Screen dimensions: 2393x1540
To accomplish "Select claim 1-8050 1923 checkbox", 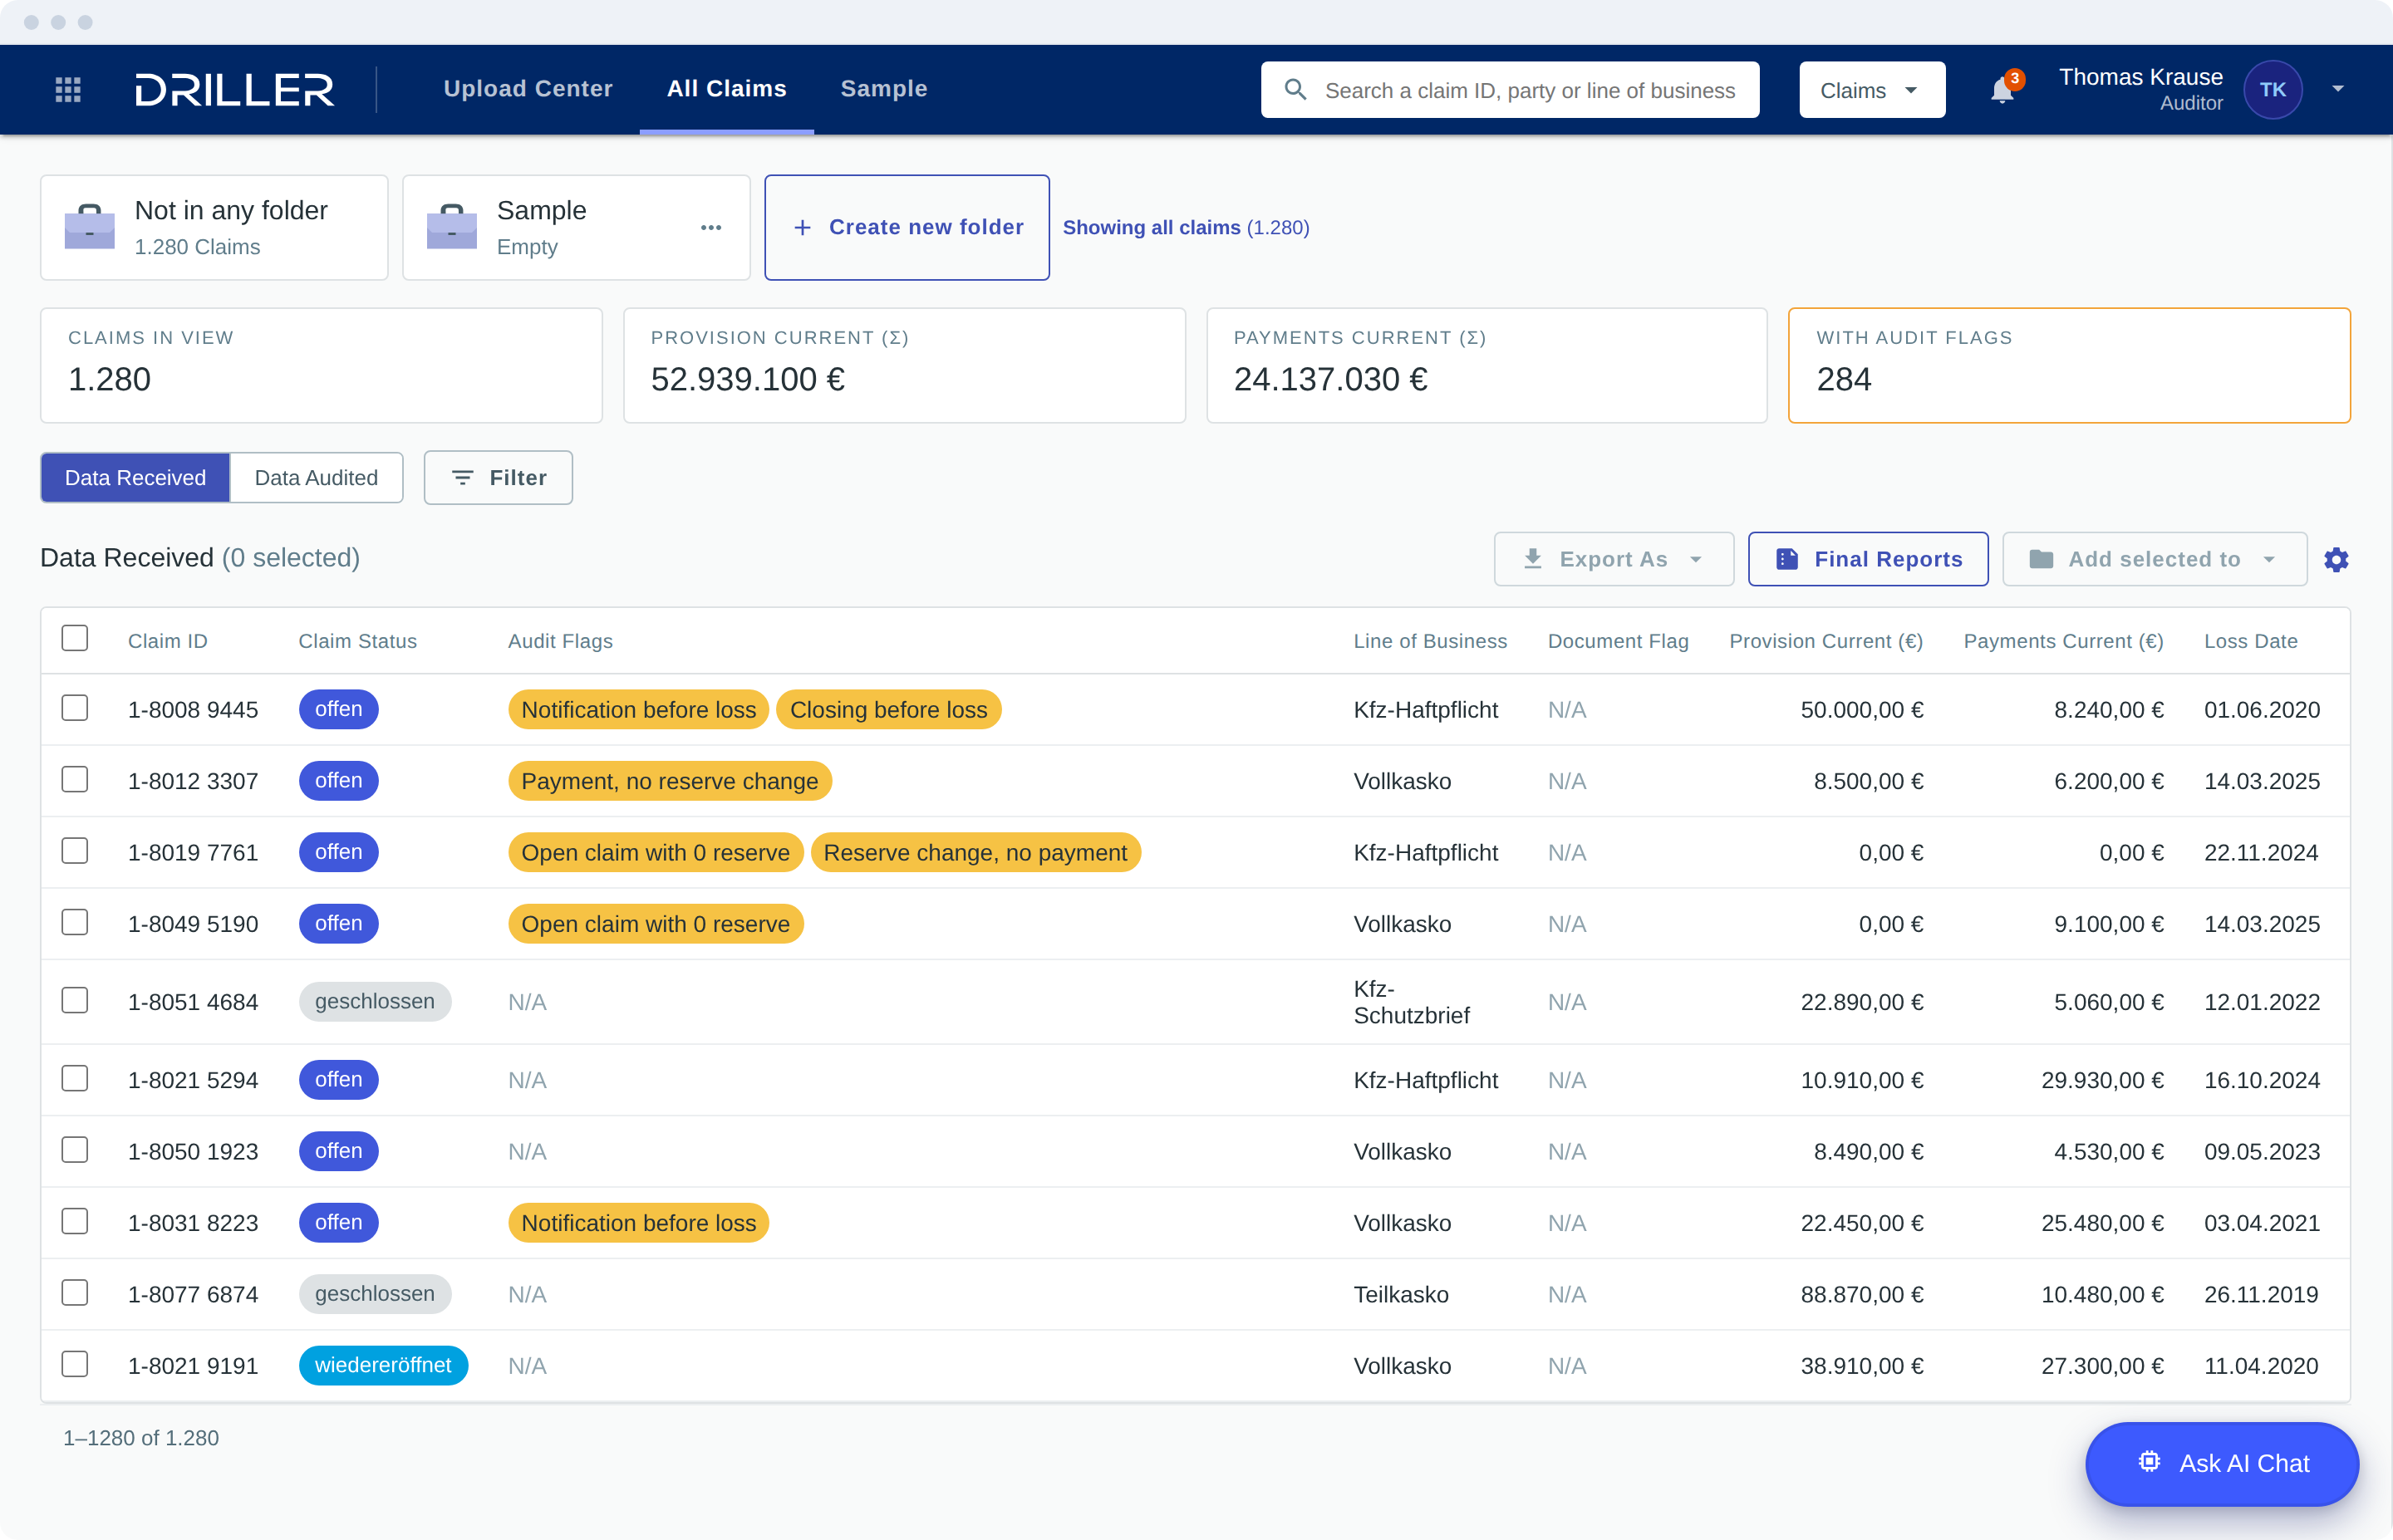I will (75, 1150).
